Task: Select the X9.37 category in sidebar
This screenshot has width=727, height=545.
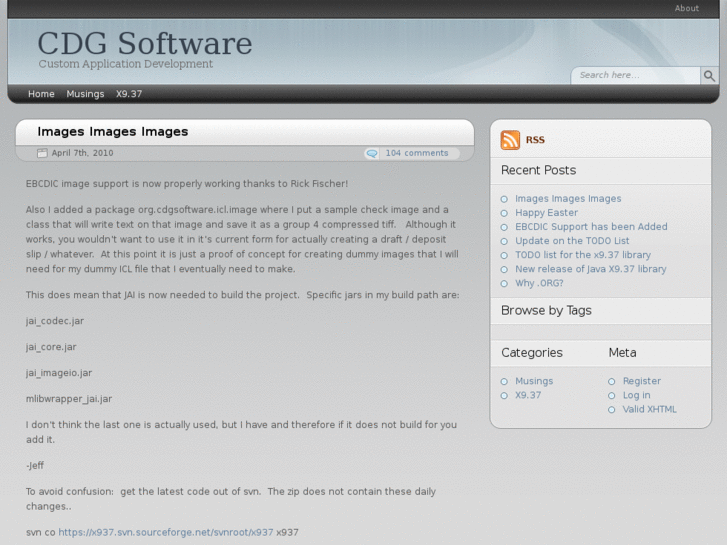Action: tap(528, 395)
